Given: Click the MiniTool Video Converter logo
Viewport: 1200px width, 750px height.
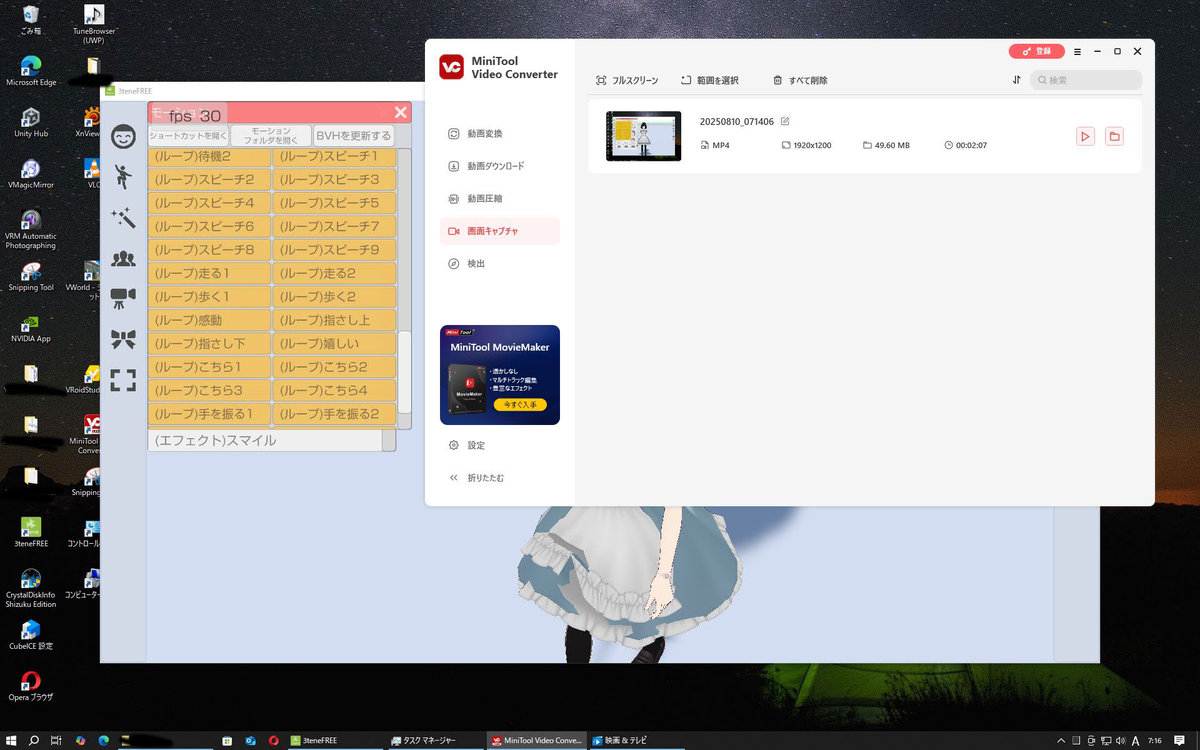Looking at the screenshot, I should point(451,67).
